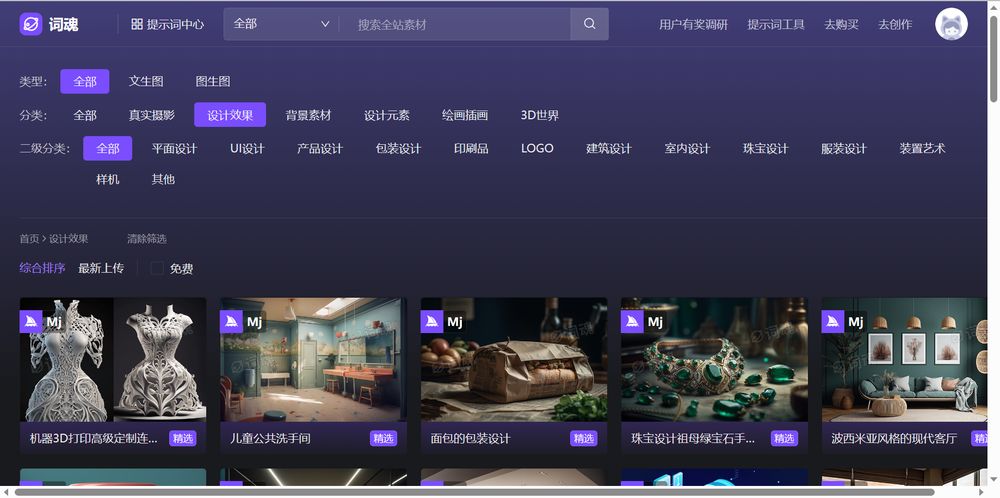
Task: Choose 3D世界 category
Action: [540, 115]
